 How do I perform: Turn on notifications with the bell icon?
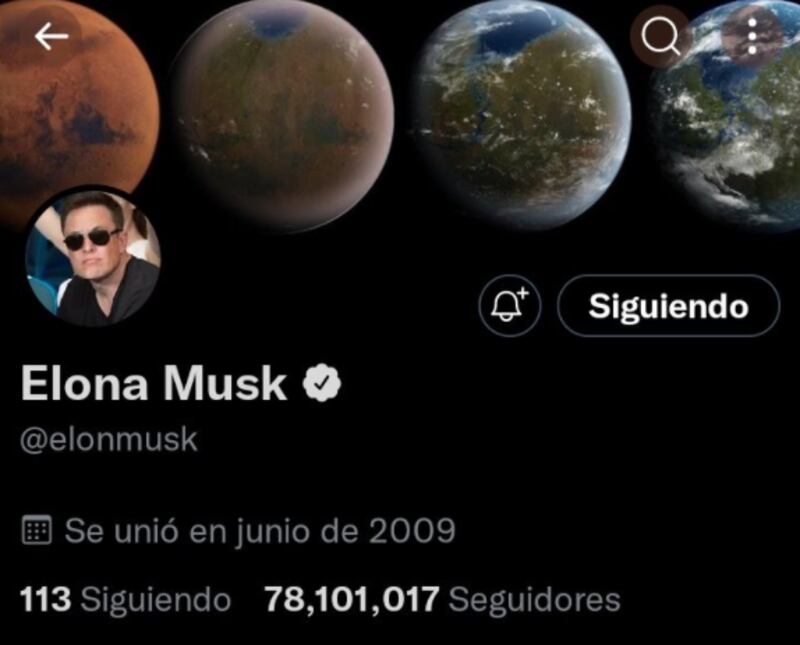(510, 305)
